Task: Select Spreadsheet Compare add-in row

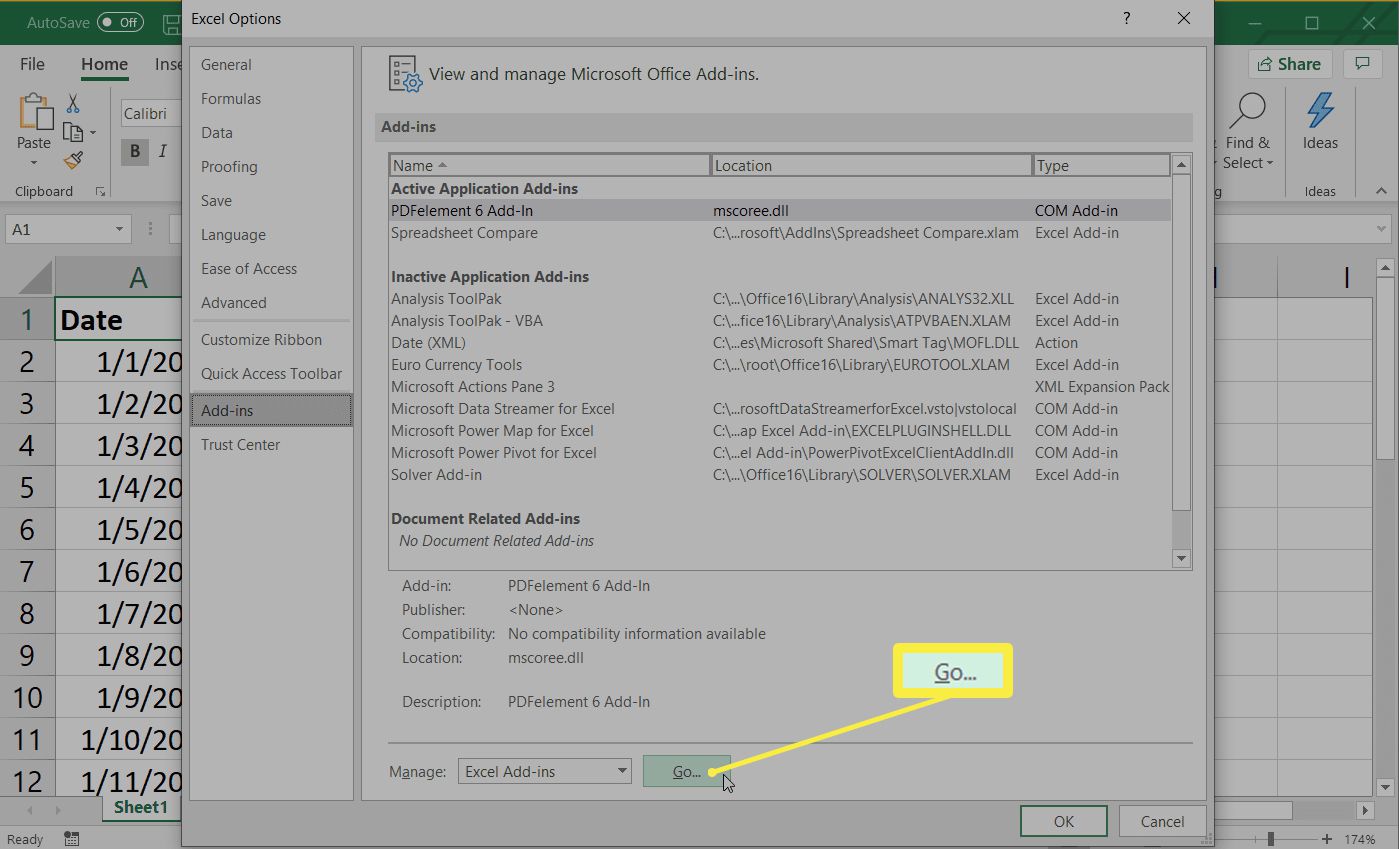Action: coord(779,232)
